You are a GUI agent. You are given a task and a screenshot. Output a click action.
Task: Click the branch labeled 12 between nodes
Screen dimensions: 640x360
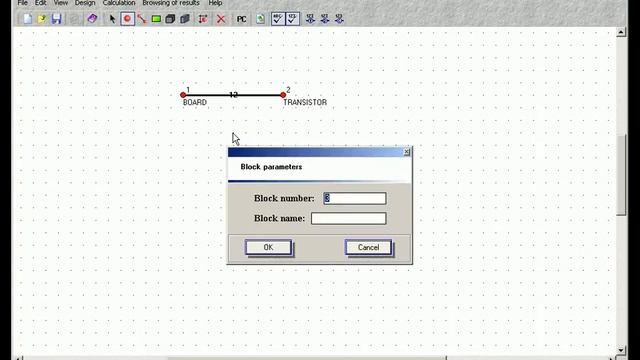pos(233,95)
